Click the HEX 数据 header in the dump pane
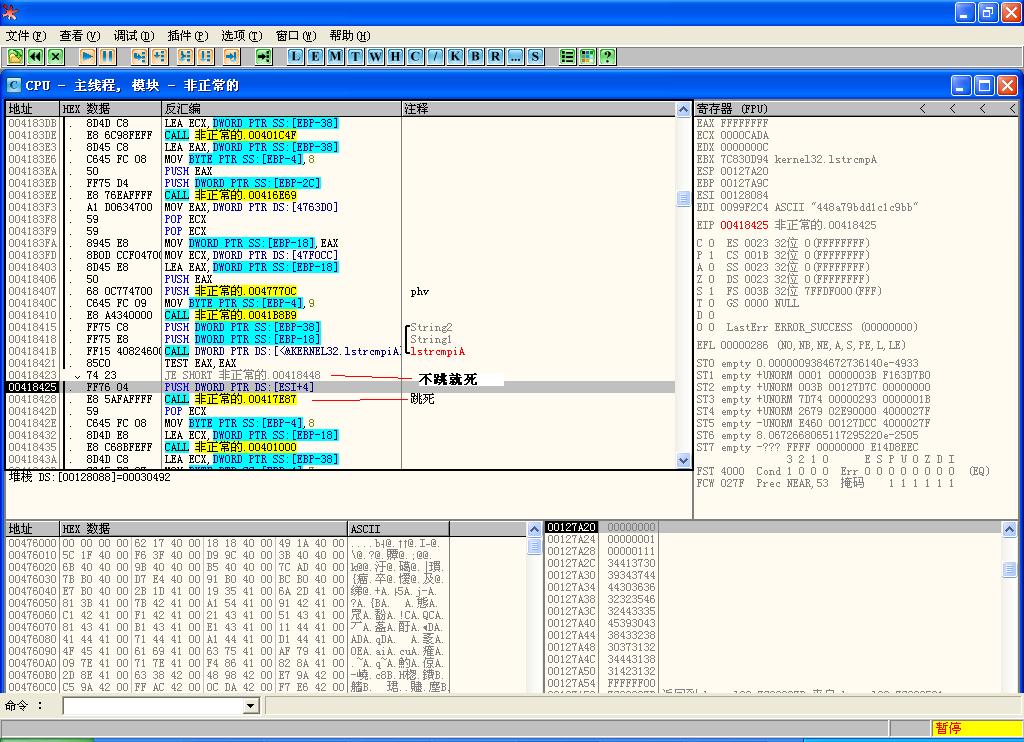 pyautogui.click(x=204, y=528)
